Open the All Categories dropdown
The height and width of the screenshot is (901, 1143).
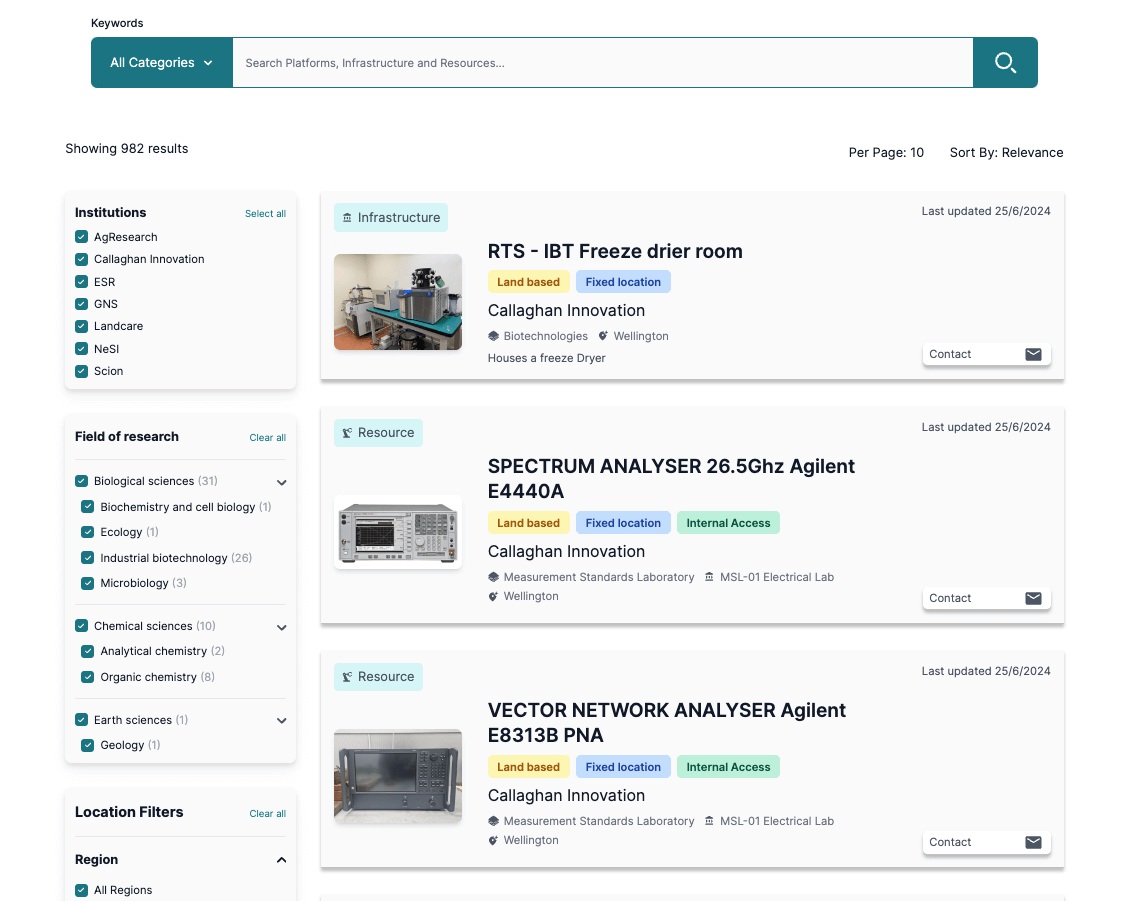pos(162,63)
